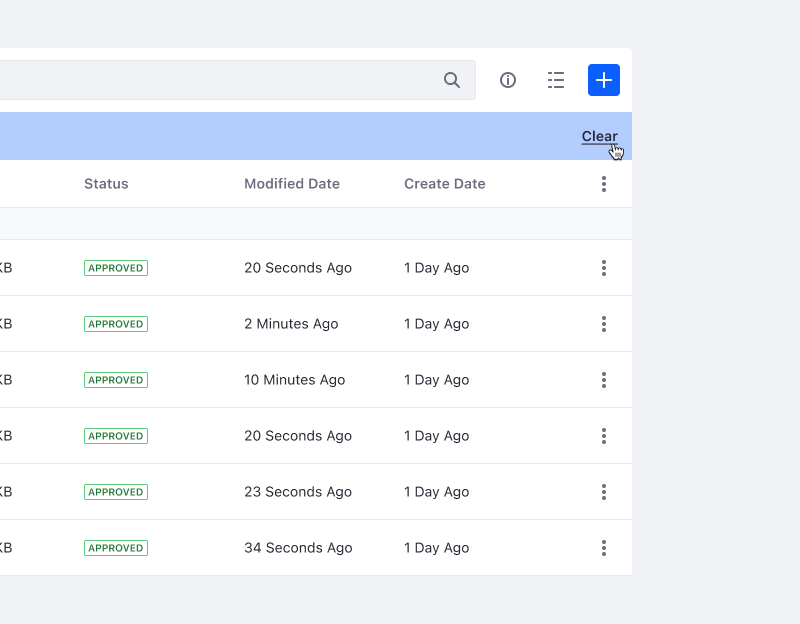Switch display style using list view icon
800x624 pixels.
(x=556, y=80)
